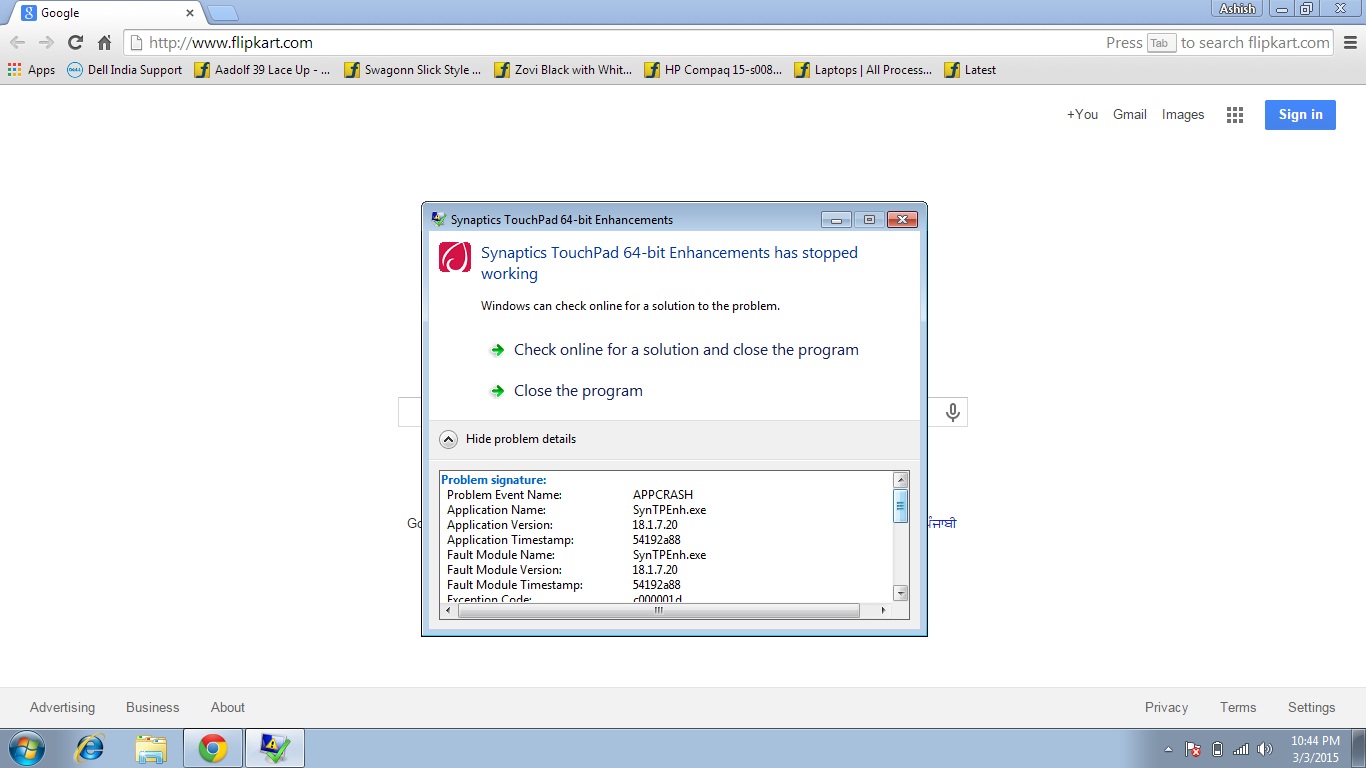Click the error report taskbar icon
Screen dimensions: 1366x768
[274, 748]
